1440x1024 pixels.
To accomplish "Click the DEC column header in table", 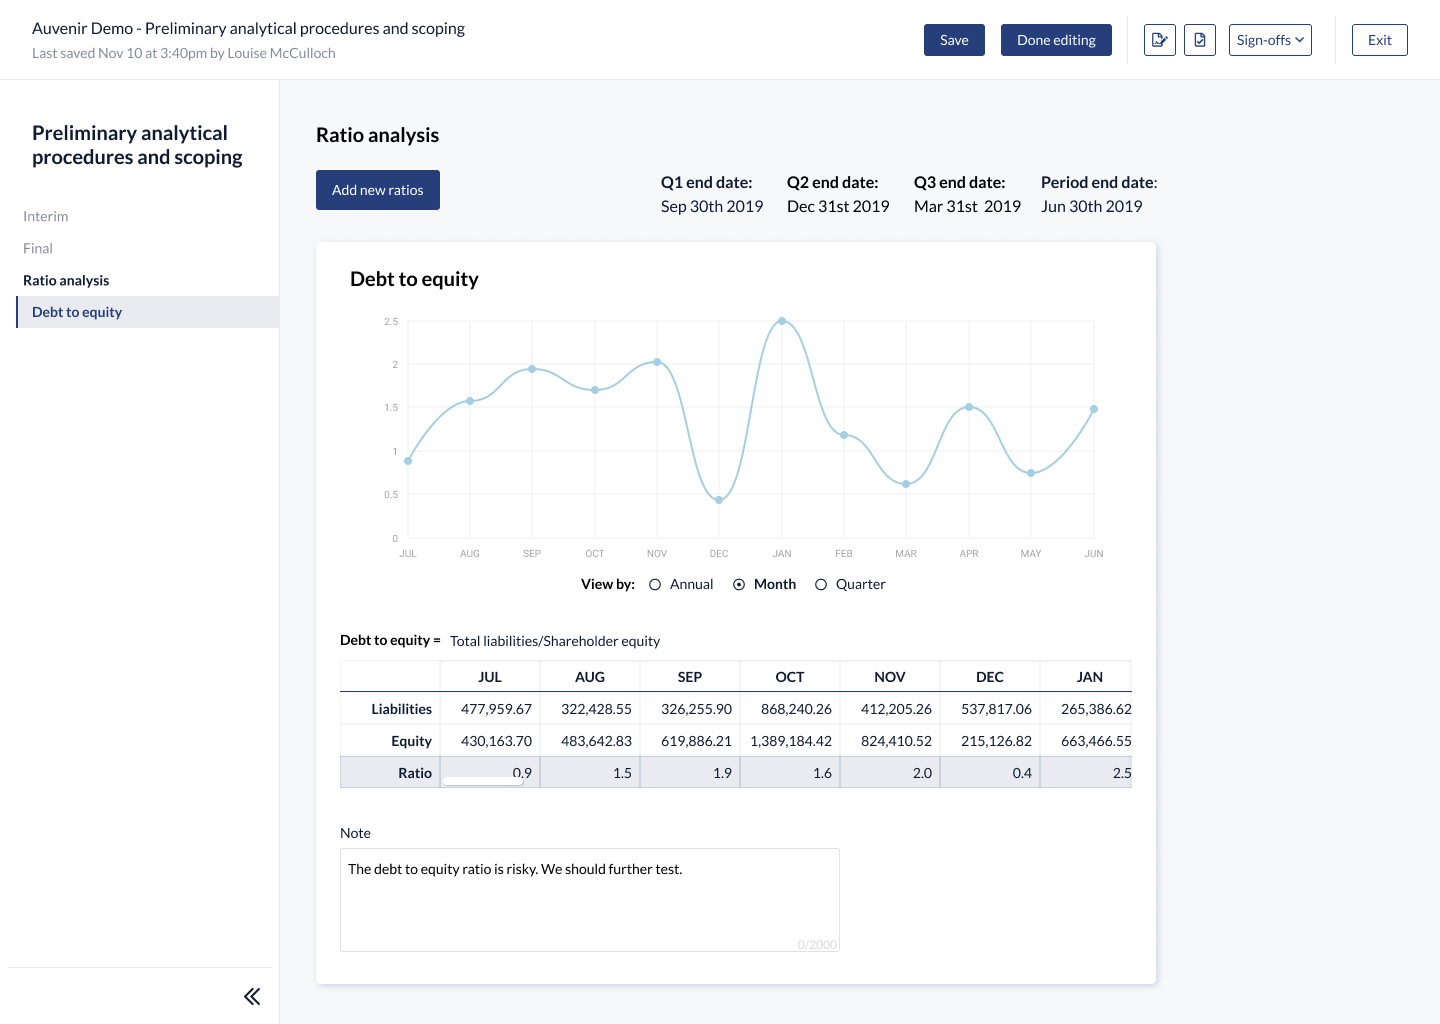I will tap(990, 677).
